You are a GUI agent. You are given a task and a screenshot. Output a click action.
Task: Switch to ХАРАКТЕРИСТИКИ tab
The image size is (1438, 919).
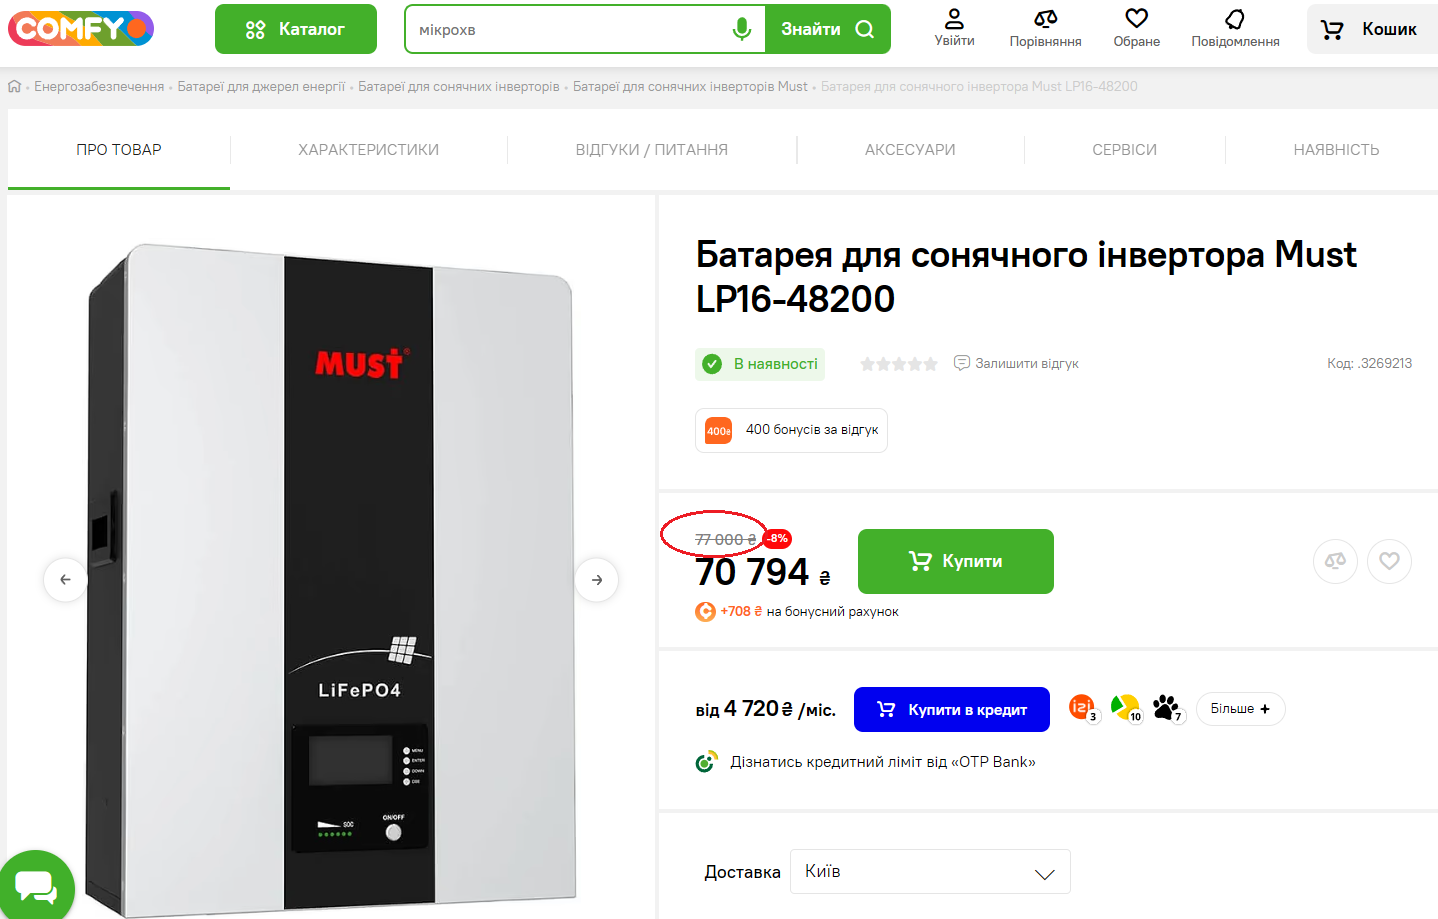(x=368, y=150)
